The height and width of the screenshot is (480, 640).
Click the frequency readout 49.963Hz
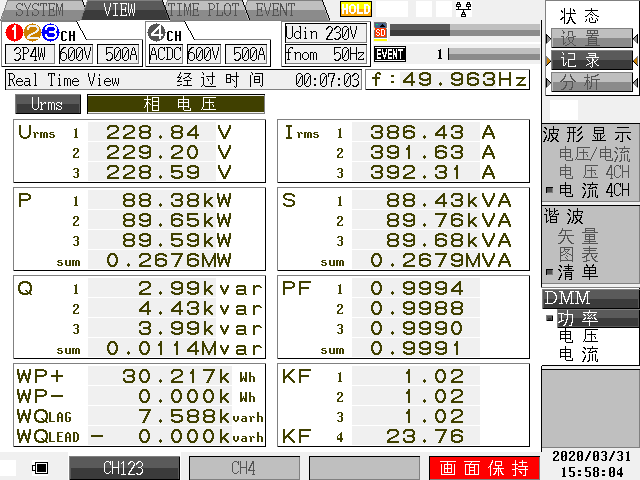pos(449,79)
